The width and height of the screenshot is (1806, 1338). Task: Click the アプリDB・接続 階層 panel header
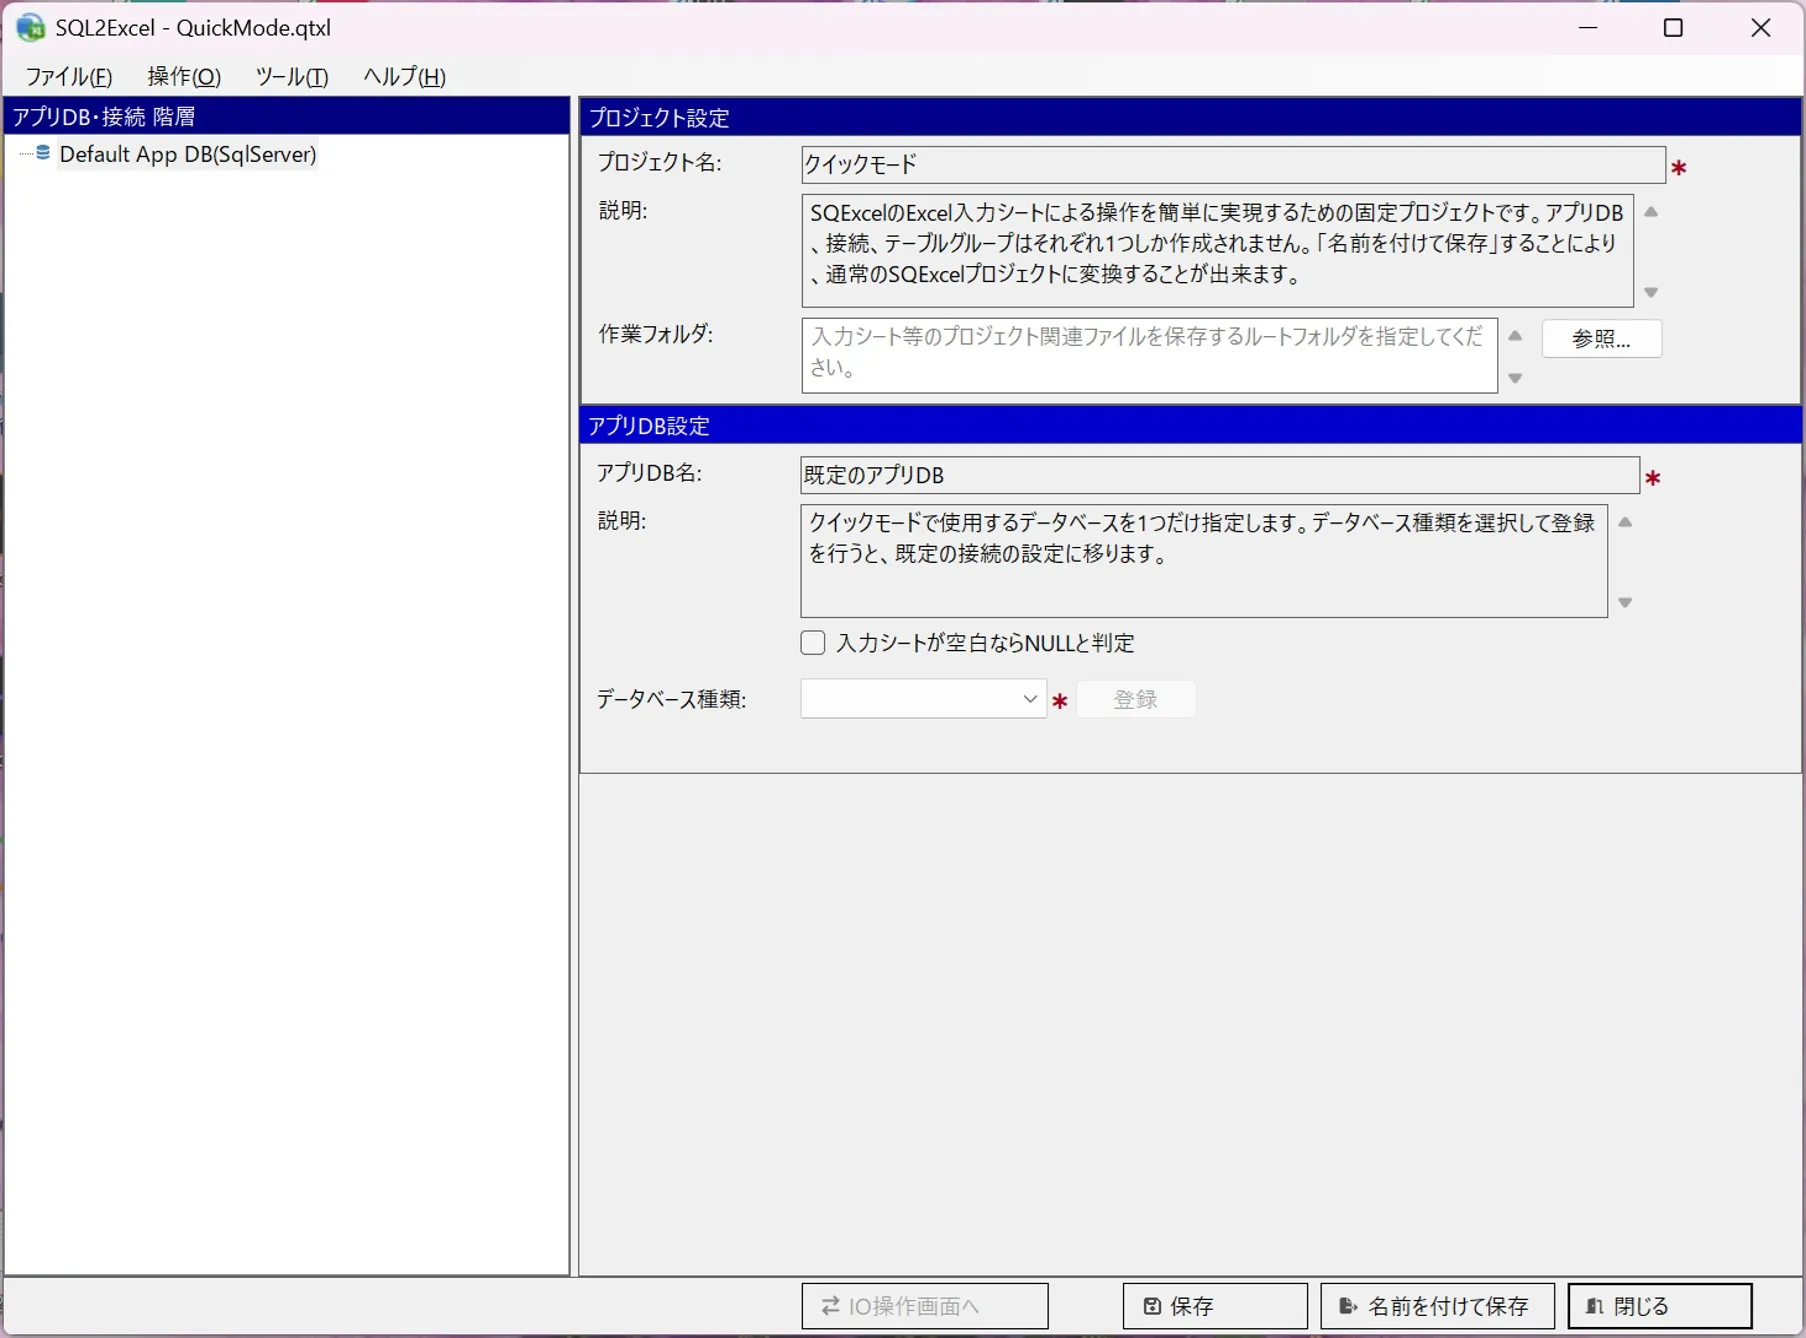point(287,116)
